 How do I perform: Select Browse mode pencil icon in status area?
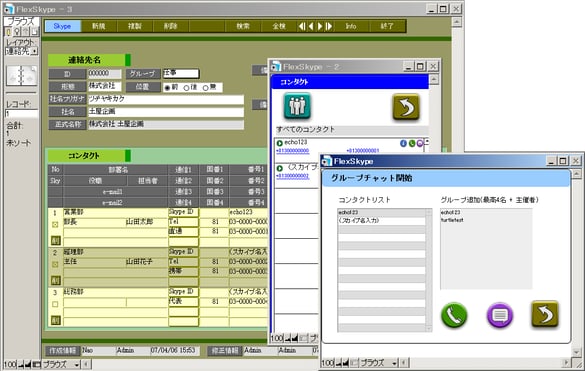click(x=8, y=32)
